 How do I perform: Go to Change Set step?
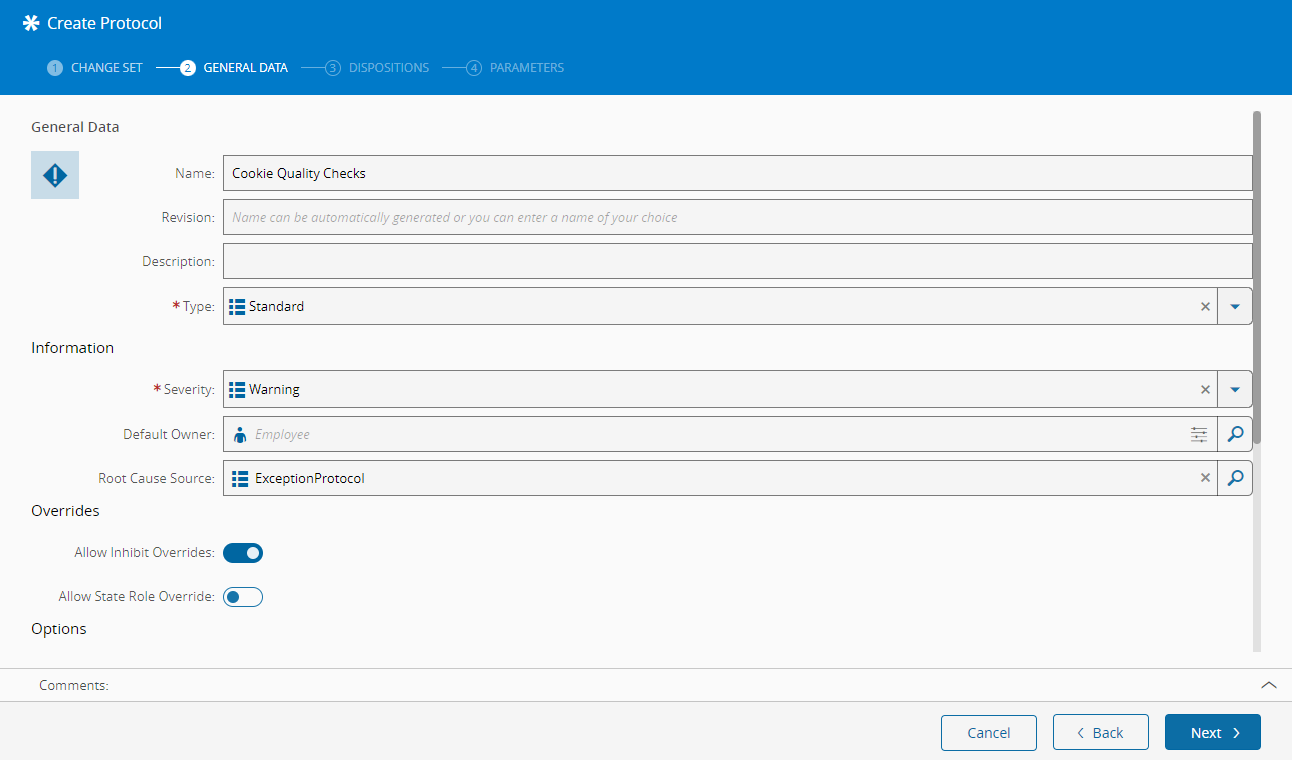[x=96, y=68]
